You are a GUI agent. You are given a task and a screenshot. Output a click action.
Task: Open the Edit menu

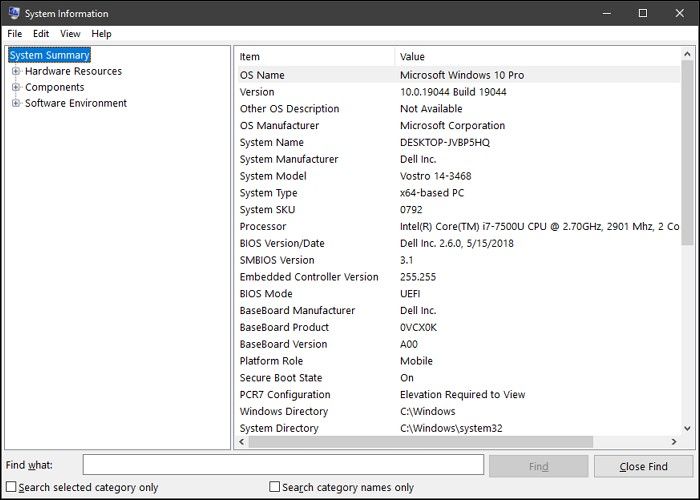tap(41, 33)
